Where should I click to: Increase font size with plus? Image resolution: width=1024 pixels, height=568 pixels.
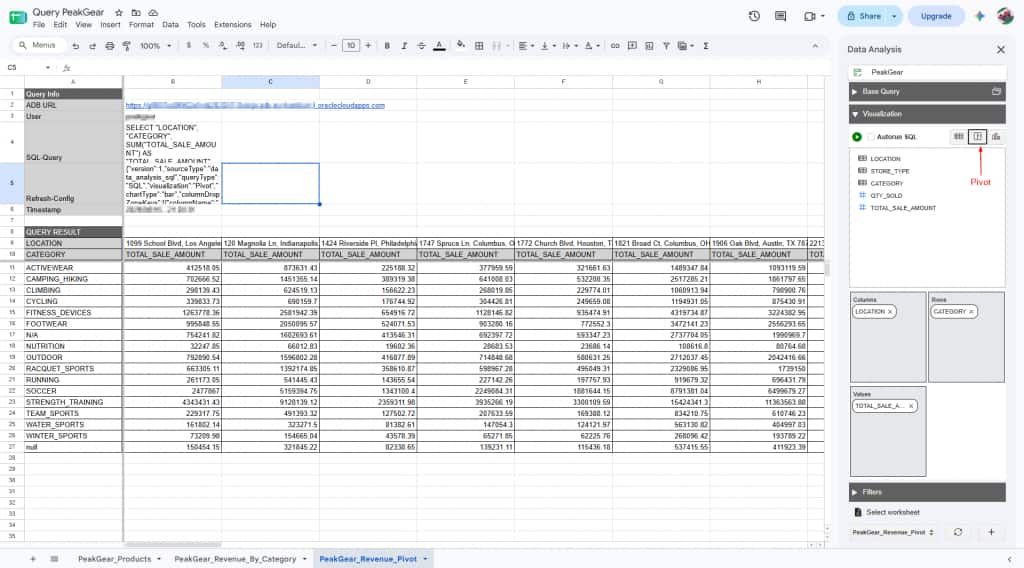(x=368, y=46)
